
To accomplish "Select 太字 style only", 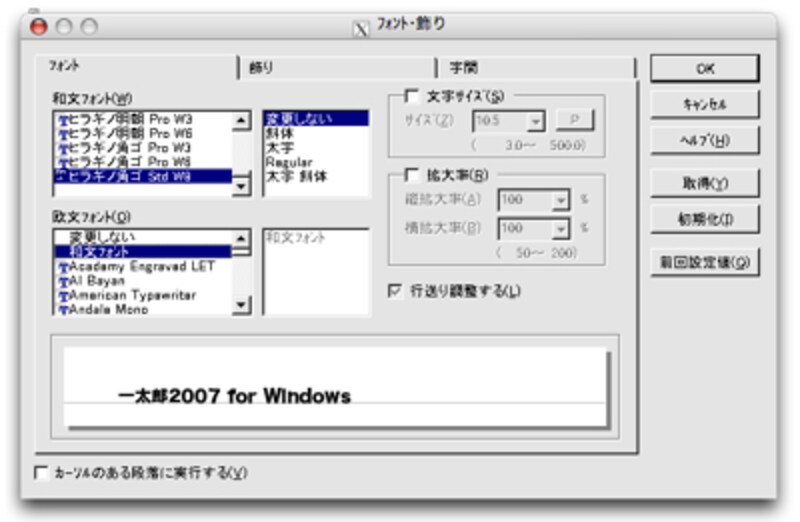I will point(316,148).
